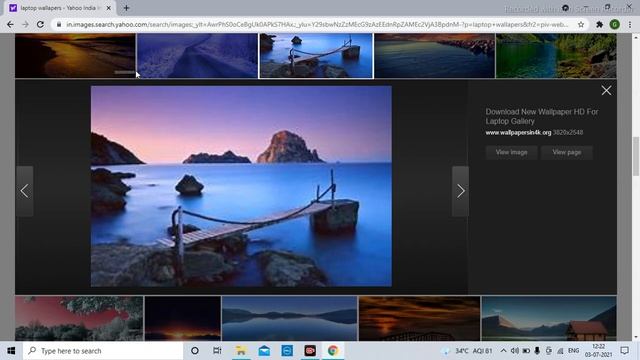This screenshot has width=640, height=360.
Task: Click the taskbar search box
Action: (103, 351)
